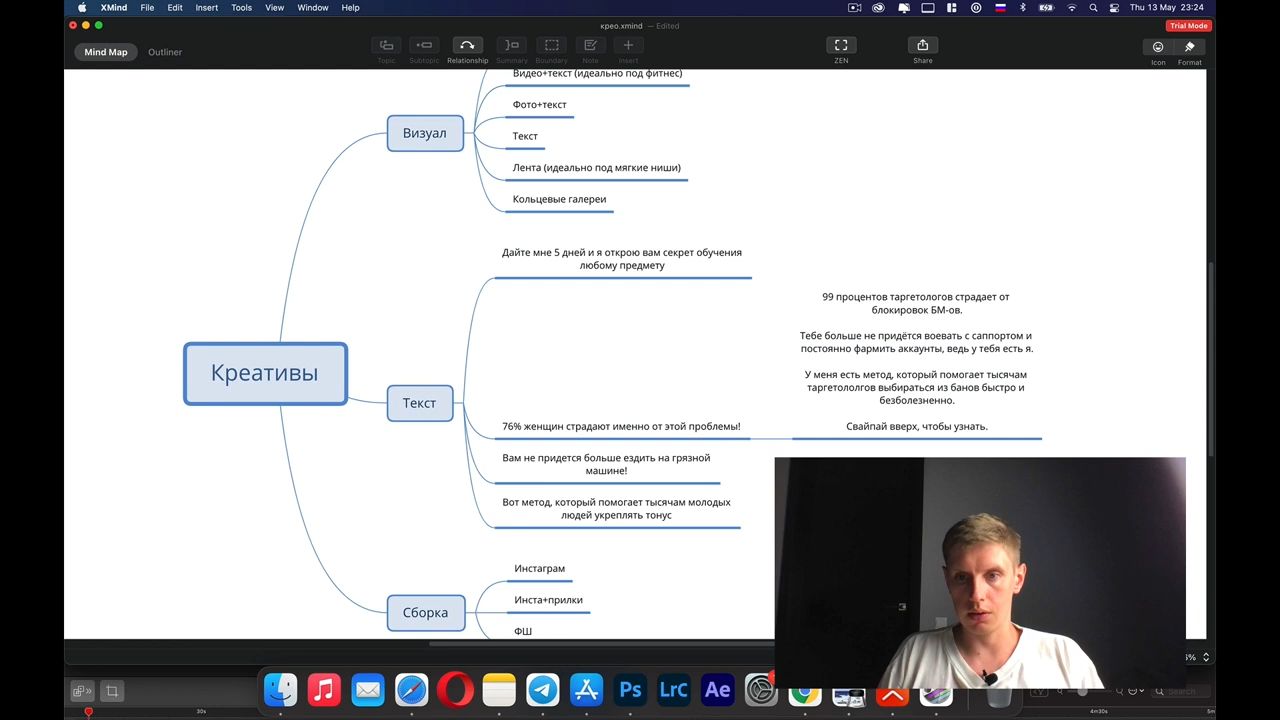Viewport: 1280px width, 720px height.
Task: Select the Визуал topic node
Action: point(425,133)
